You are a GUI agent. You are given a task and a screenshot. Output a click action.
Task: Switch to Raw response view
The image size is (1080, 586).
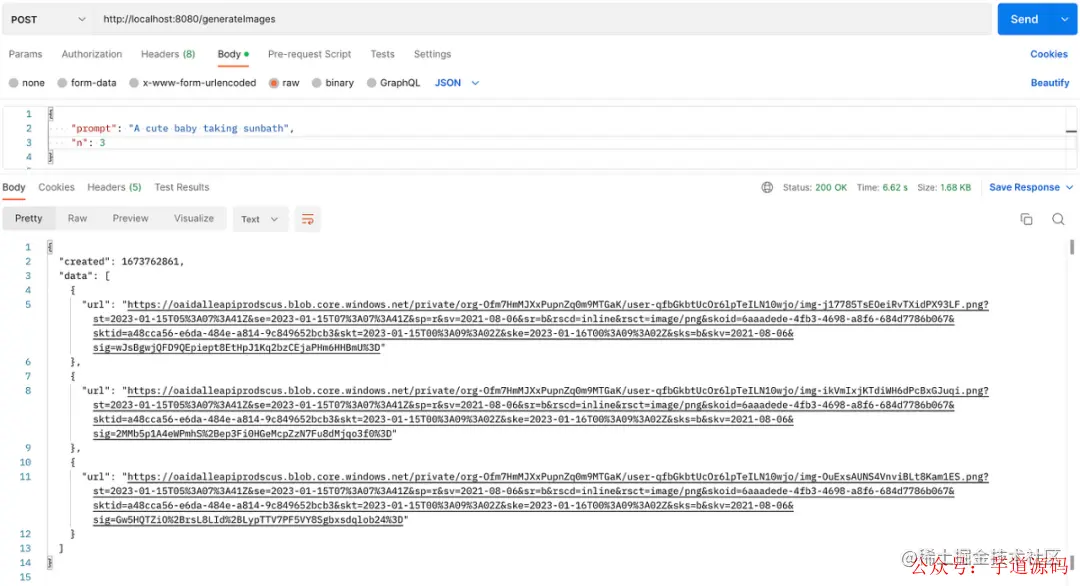(x=77, y=218)
